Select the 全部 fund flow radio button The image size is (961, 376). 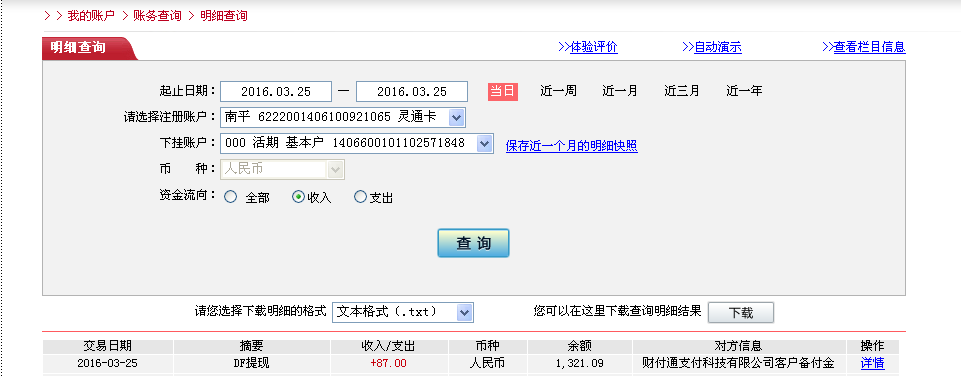point(230,197)
